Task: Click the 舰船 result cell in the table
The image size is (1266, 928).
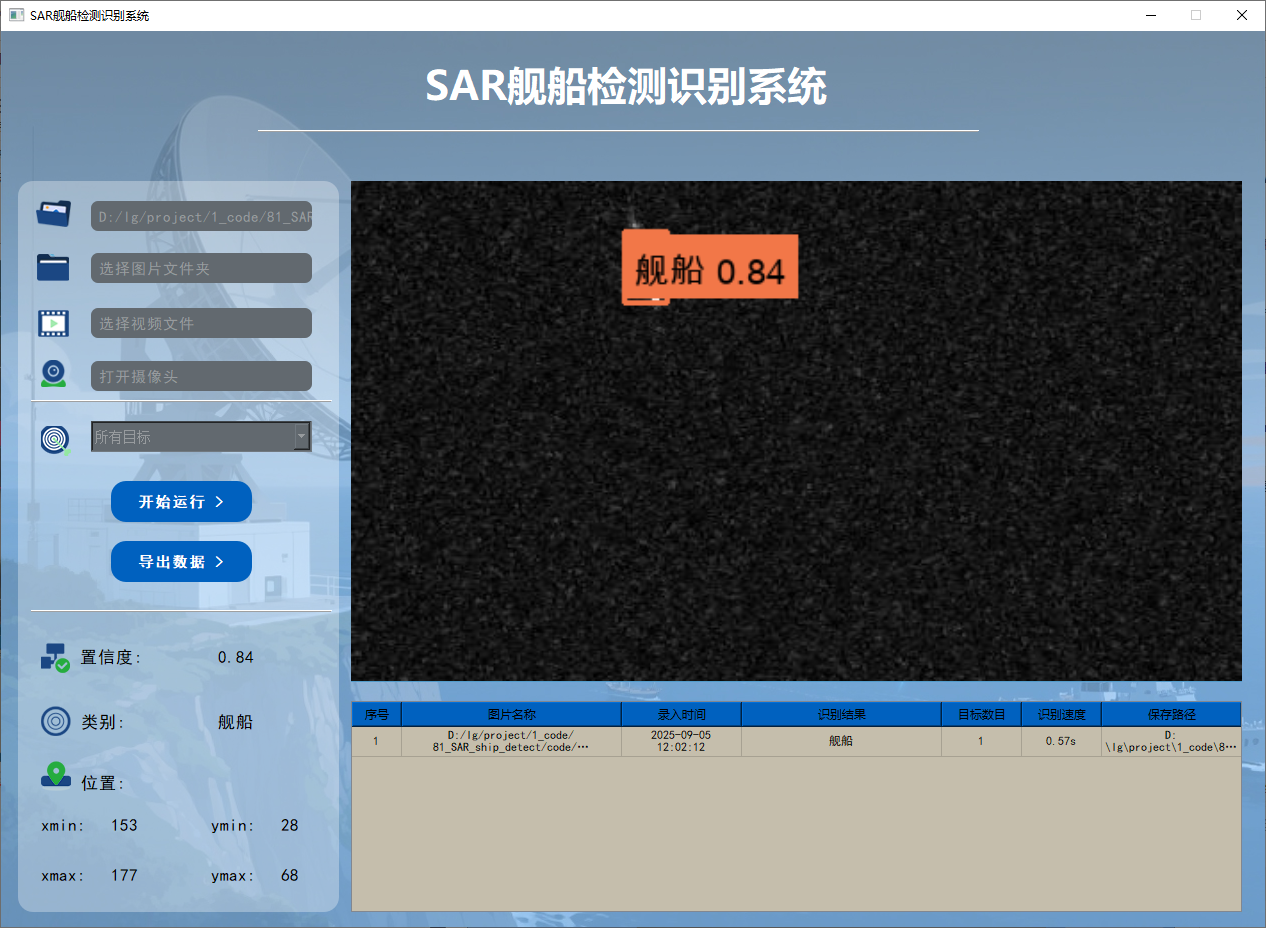Action: pyautogui.click(x=842, y=741)
